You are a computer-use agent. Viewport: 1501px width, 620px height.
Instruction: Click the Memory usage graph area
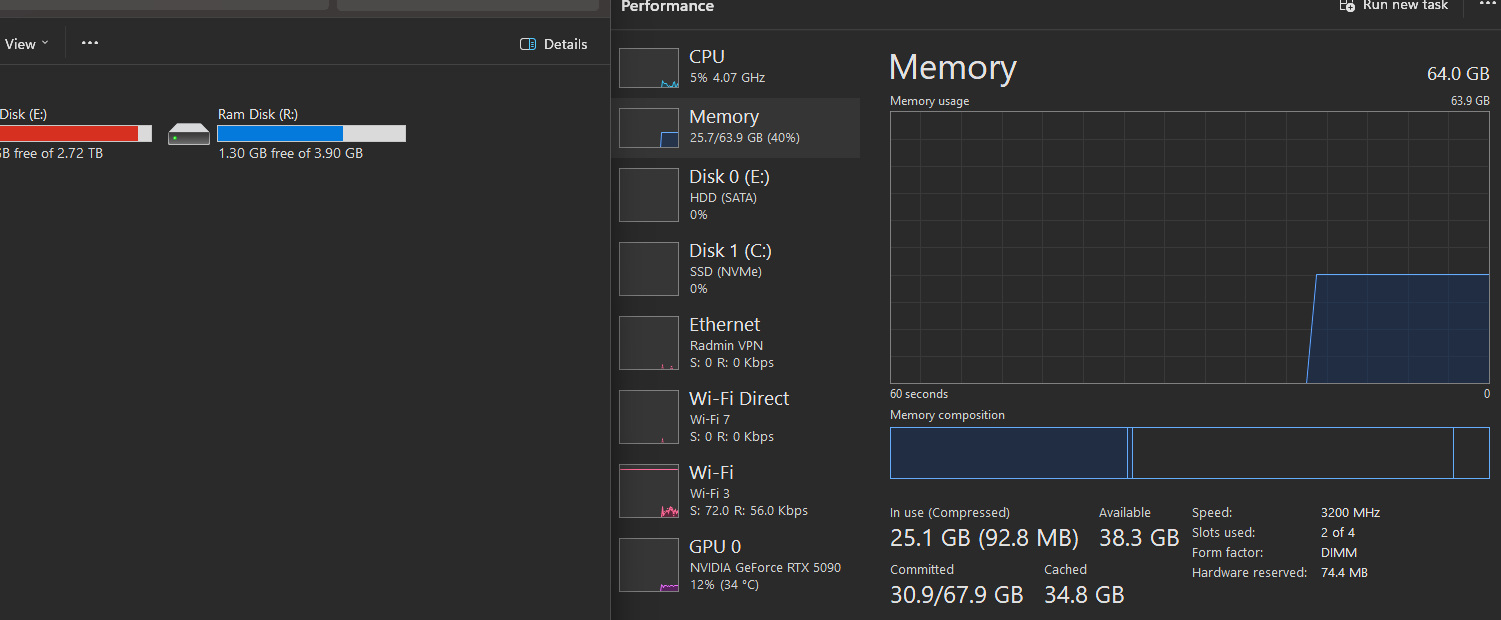1190,247
